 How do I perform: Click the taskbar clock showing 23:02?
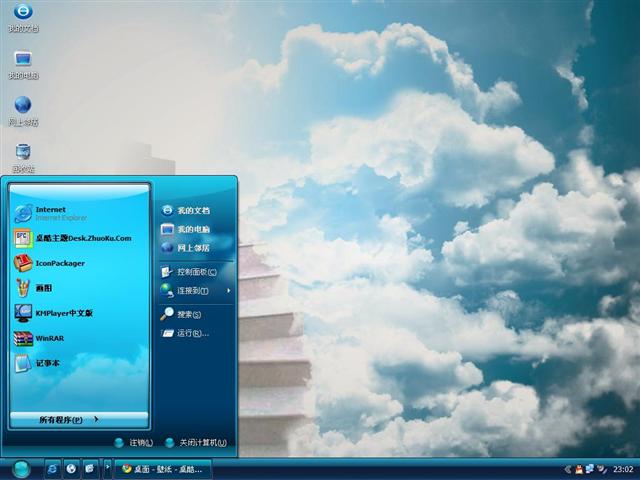coord(622,468)
